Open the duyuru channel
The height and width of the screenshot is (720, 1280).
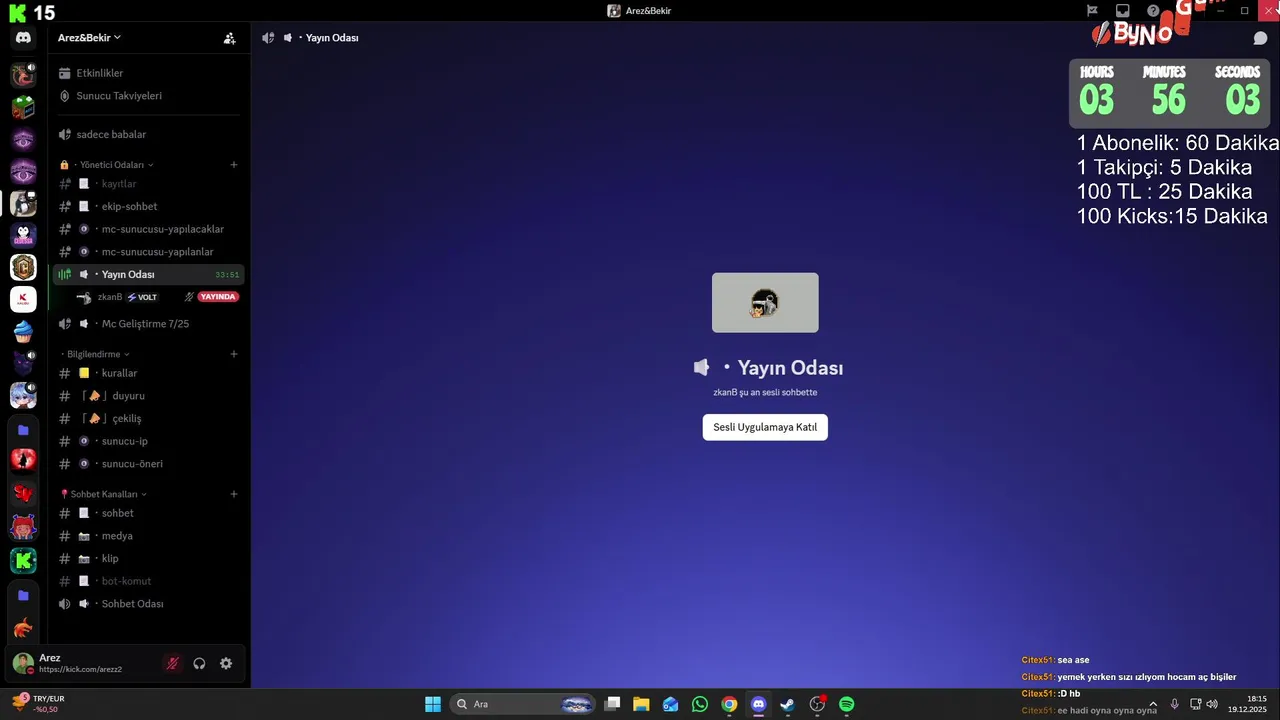pyautogui.click(x=148, y=396)
